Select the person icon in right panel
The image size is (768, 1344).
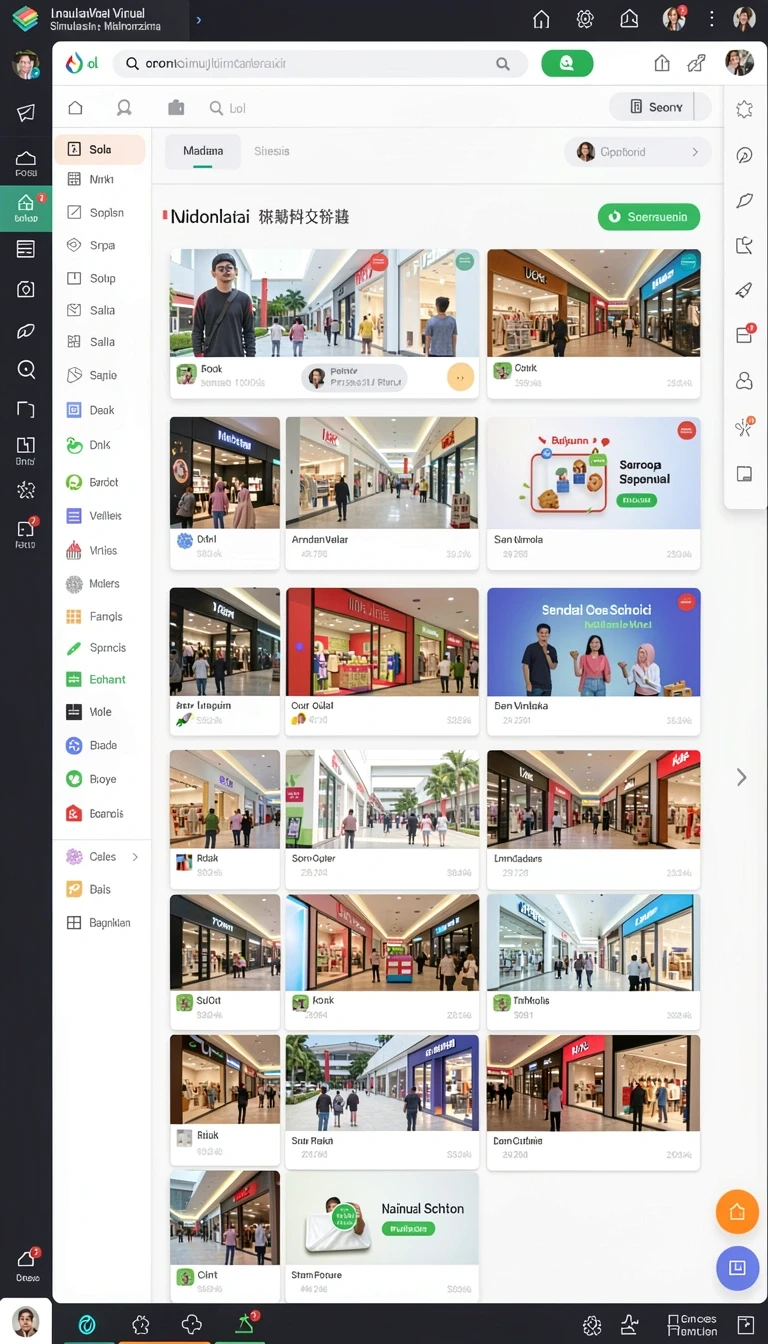[744, 381]
